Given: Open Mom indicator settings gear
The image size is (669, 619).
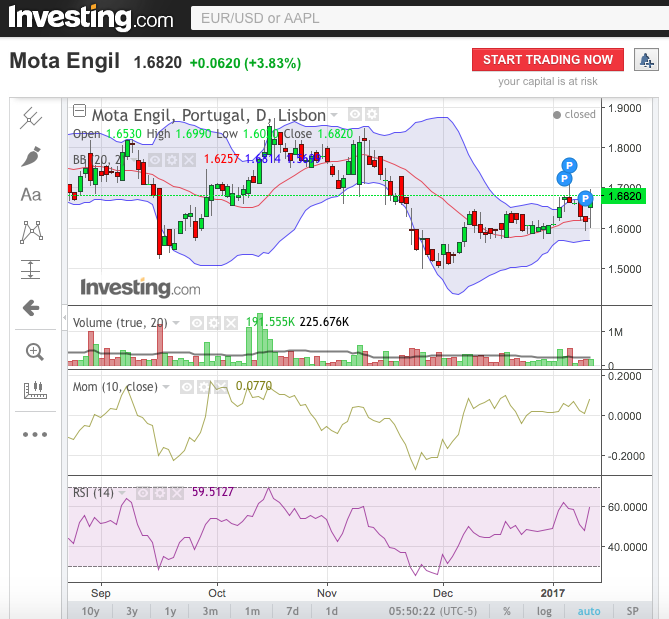Looking at the screenshot, I should (x=204, y=387).
